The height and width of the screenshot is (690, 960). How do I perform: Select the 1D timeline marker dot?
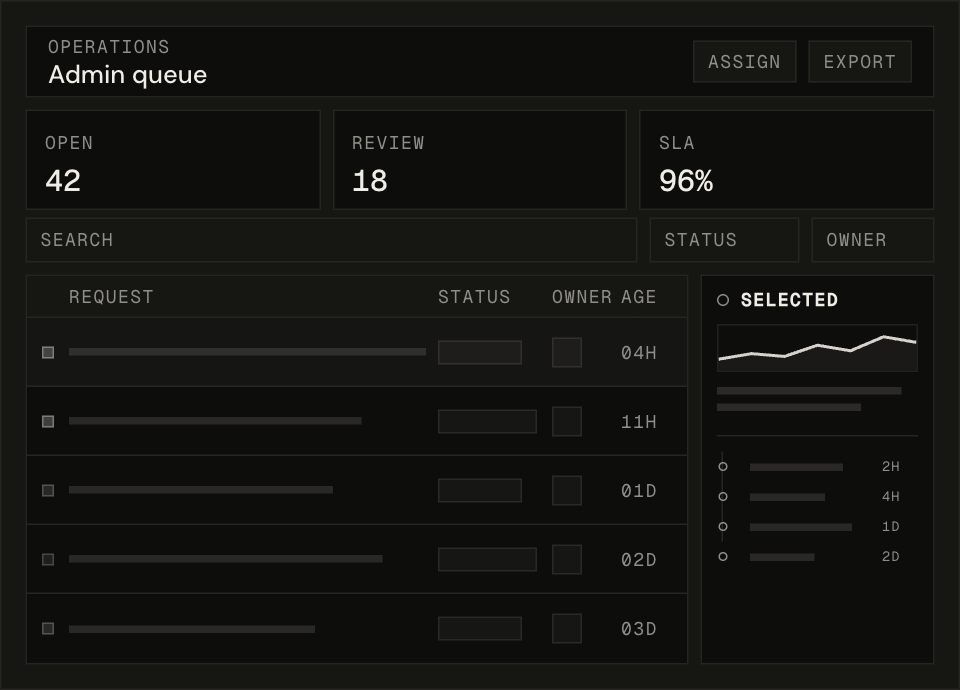pos(723,526)
